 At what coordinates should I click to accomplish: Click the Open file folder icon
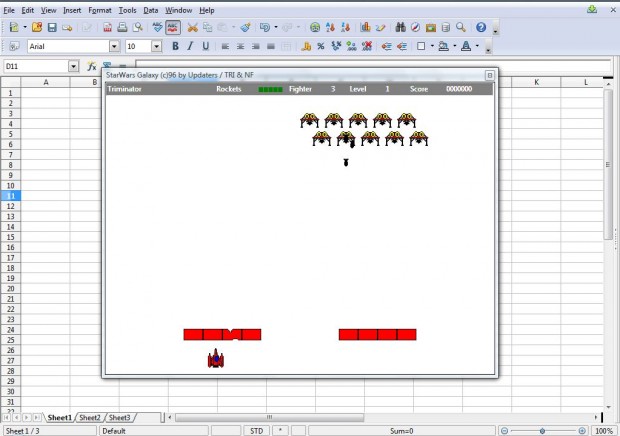[x=37, y=27]
